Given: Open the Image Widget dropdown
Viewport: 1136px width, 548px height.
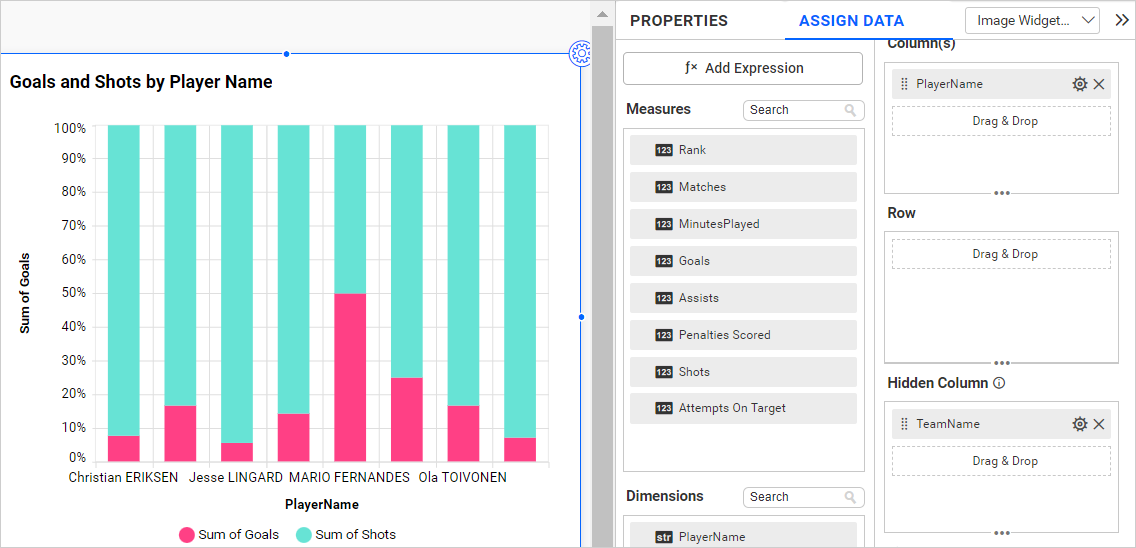Looking at the screenshot, I should (1032, 20).
